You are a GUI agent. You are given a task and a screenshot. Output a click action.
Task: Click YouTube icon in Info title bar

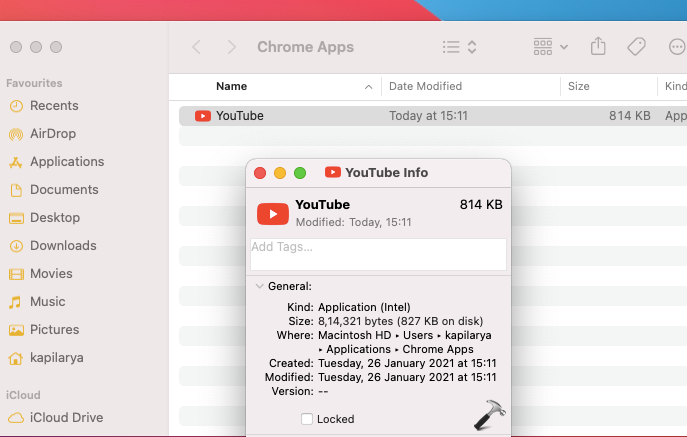(x=333, y=172)
